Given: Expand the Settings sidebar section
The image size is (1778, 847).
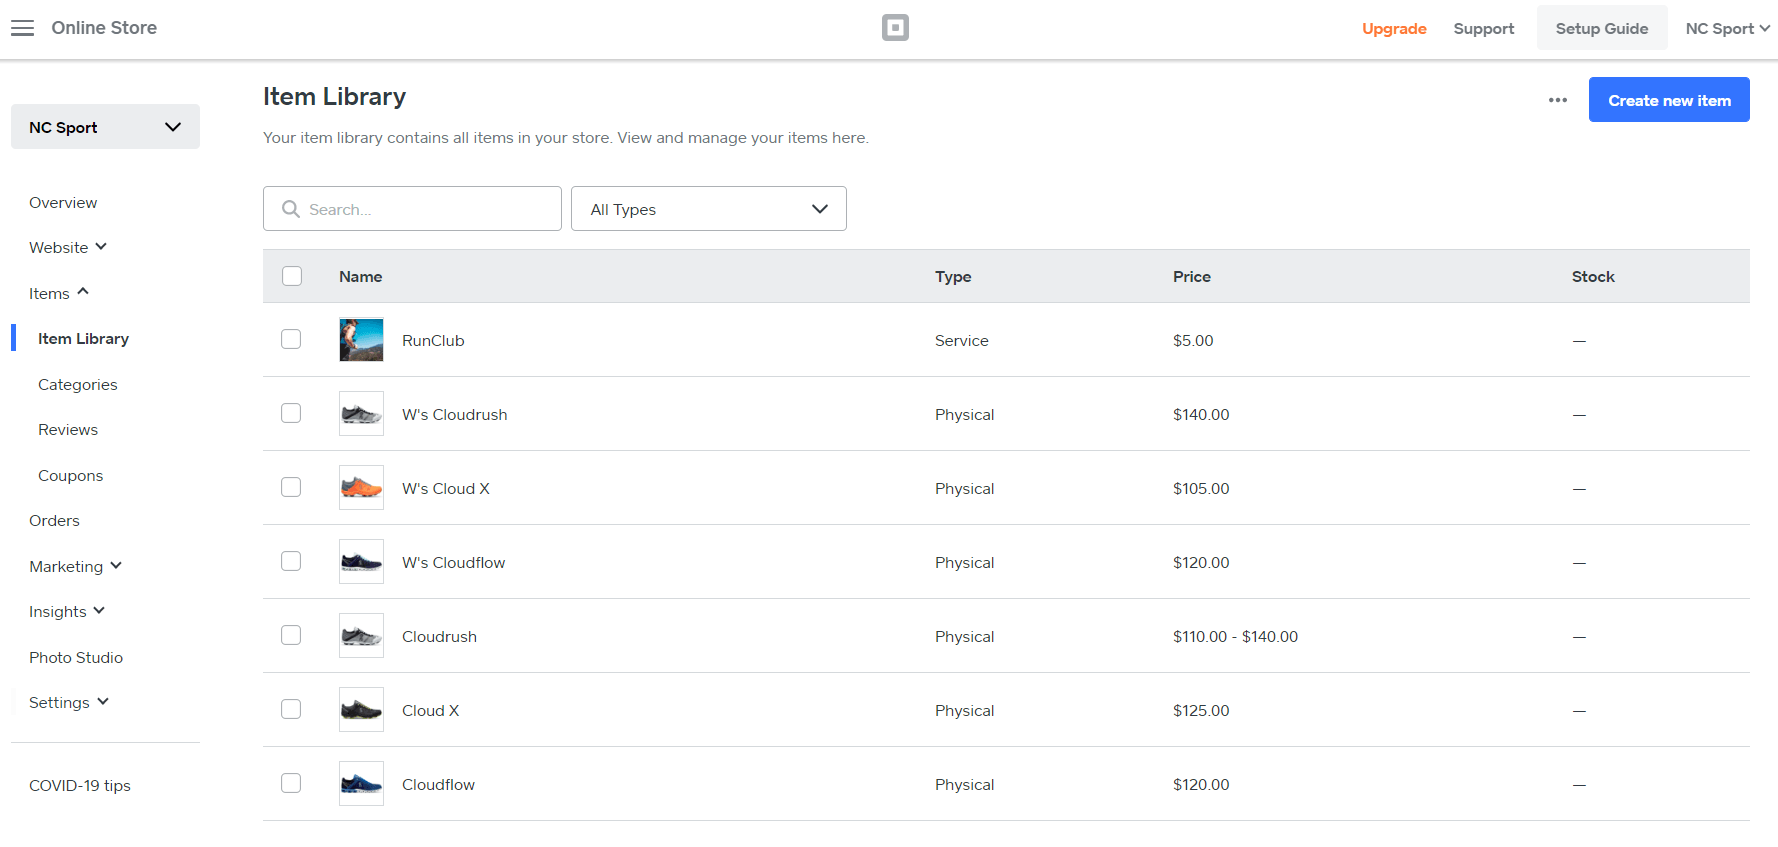Looking at the screenshot, I should pos(69,702).
